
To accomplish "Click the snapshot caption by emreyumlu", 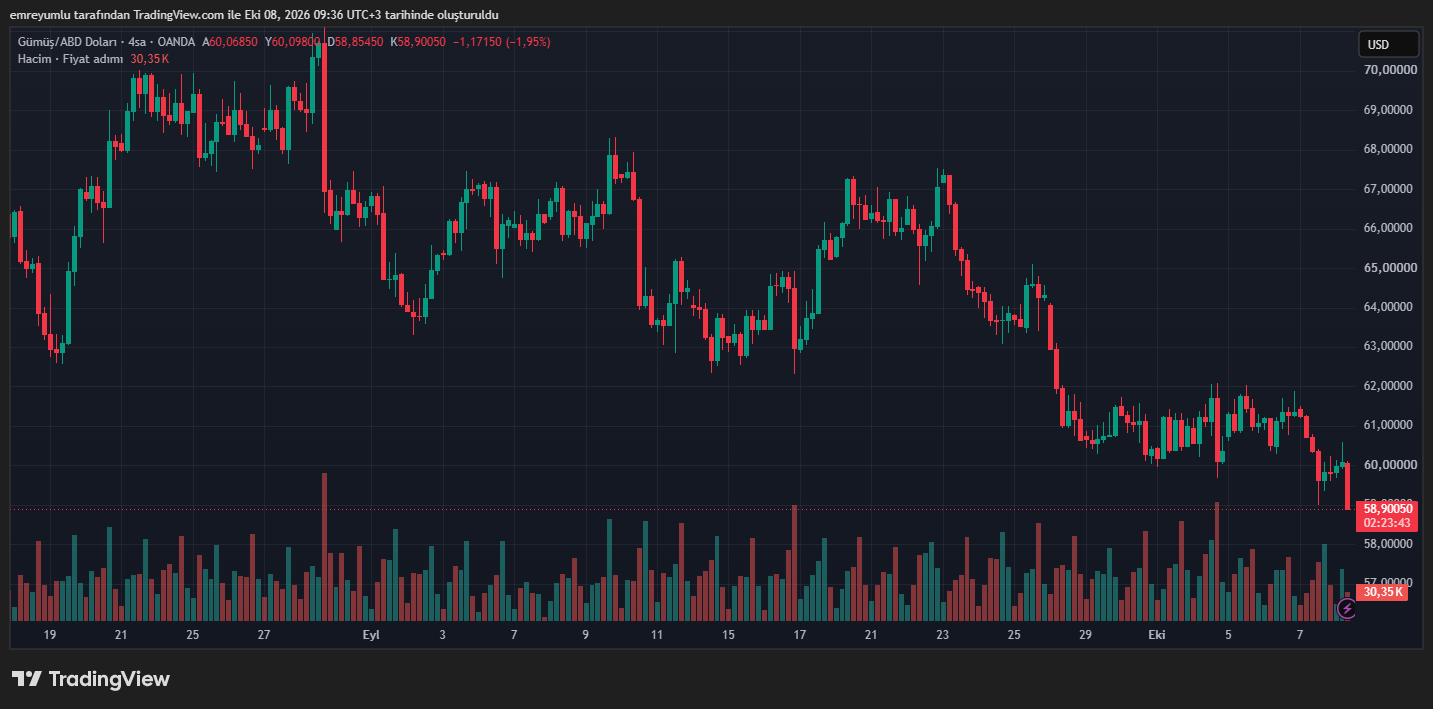I will point(254,15).
